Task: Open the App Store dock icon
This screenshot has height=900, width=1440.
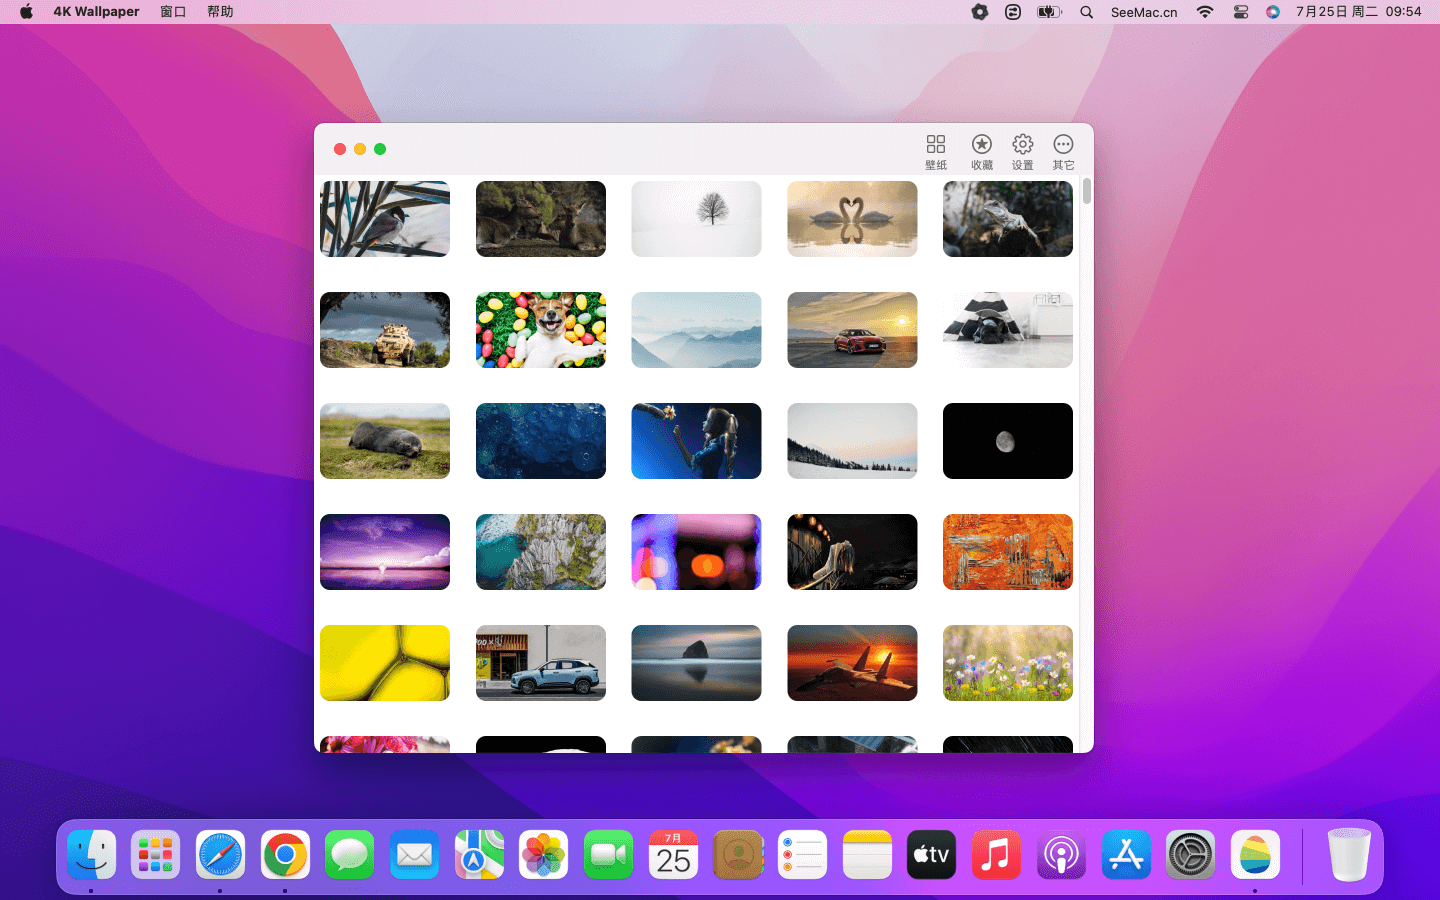Action: 1126,855
